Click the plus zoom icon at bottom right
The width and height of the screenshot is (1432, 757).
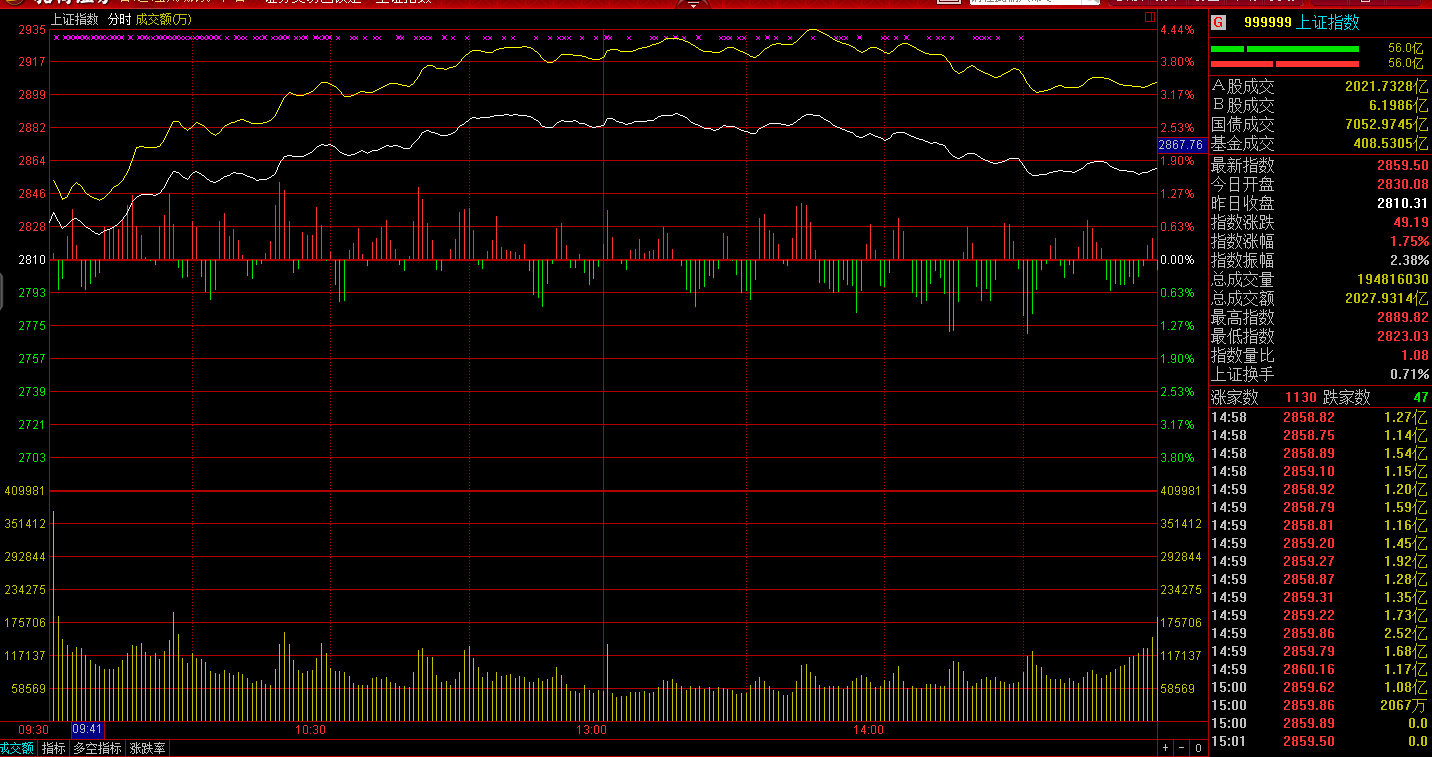1164,748
